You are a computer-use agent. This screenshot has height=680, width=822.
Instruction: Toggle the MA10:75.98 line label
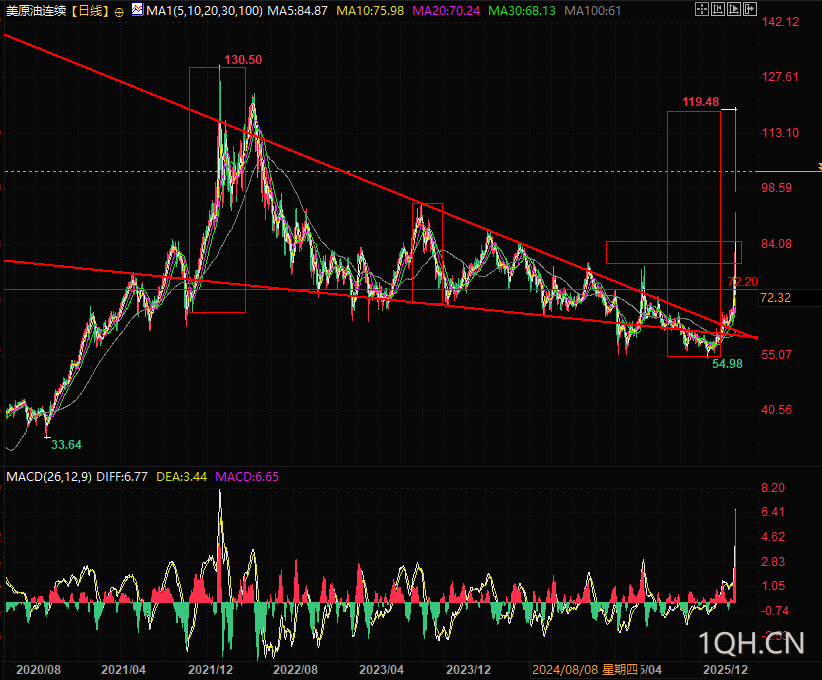[x=370, y=10]
